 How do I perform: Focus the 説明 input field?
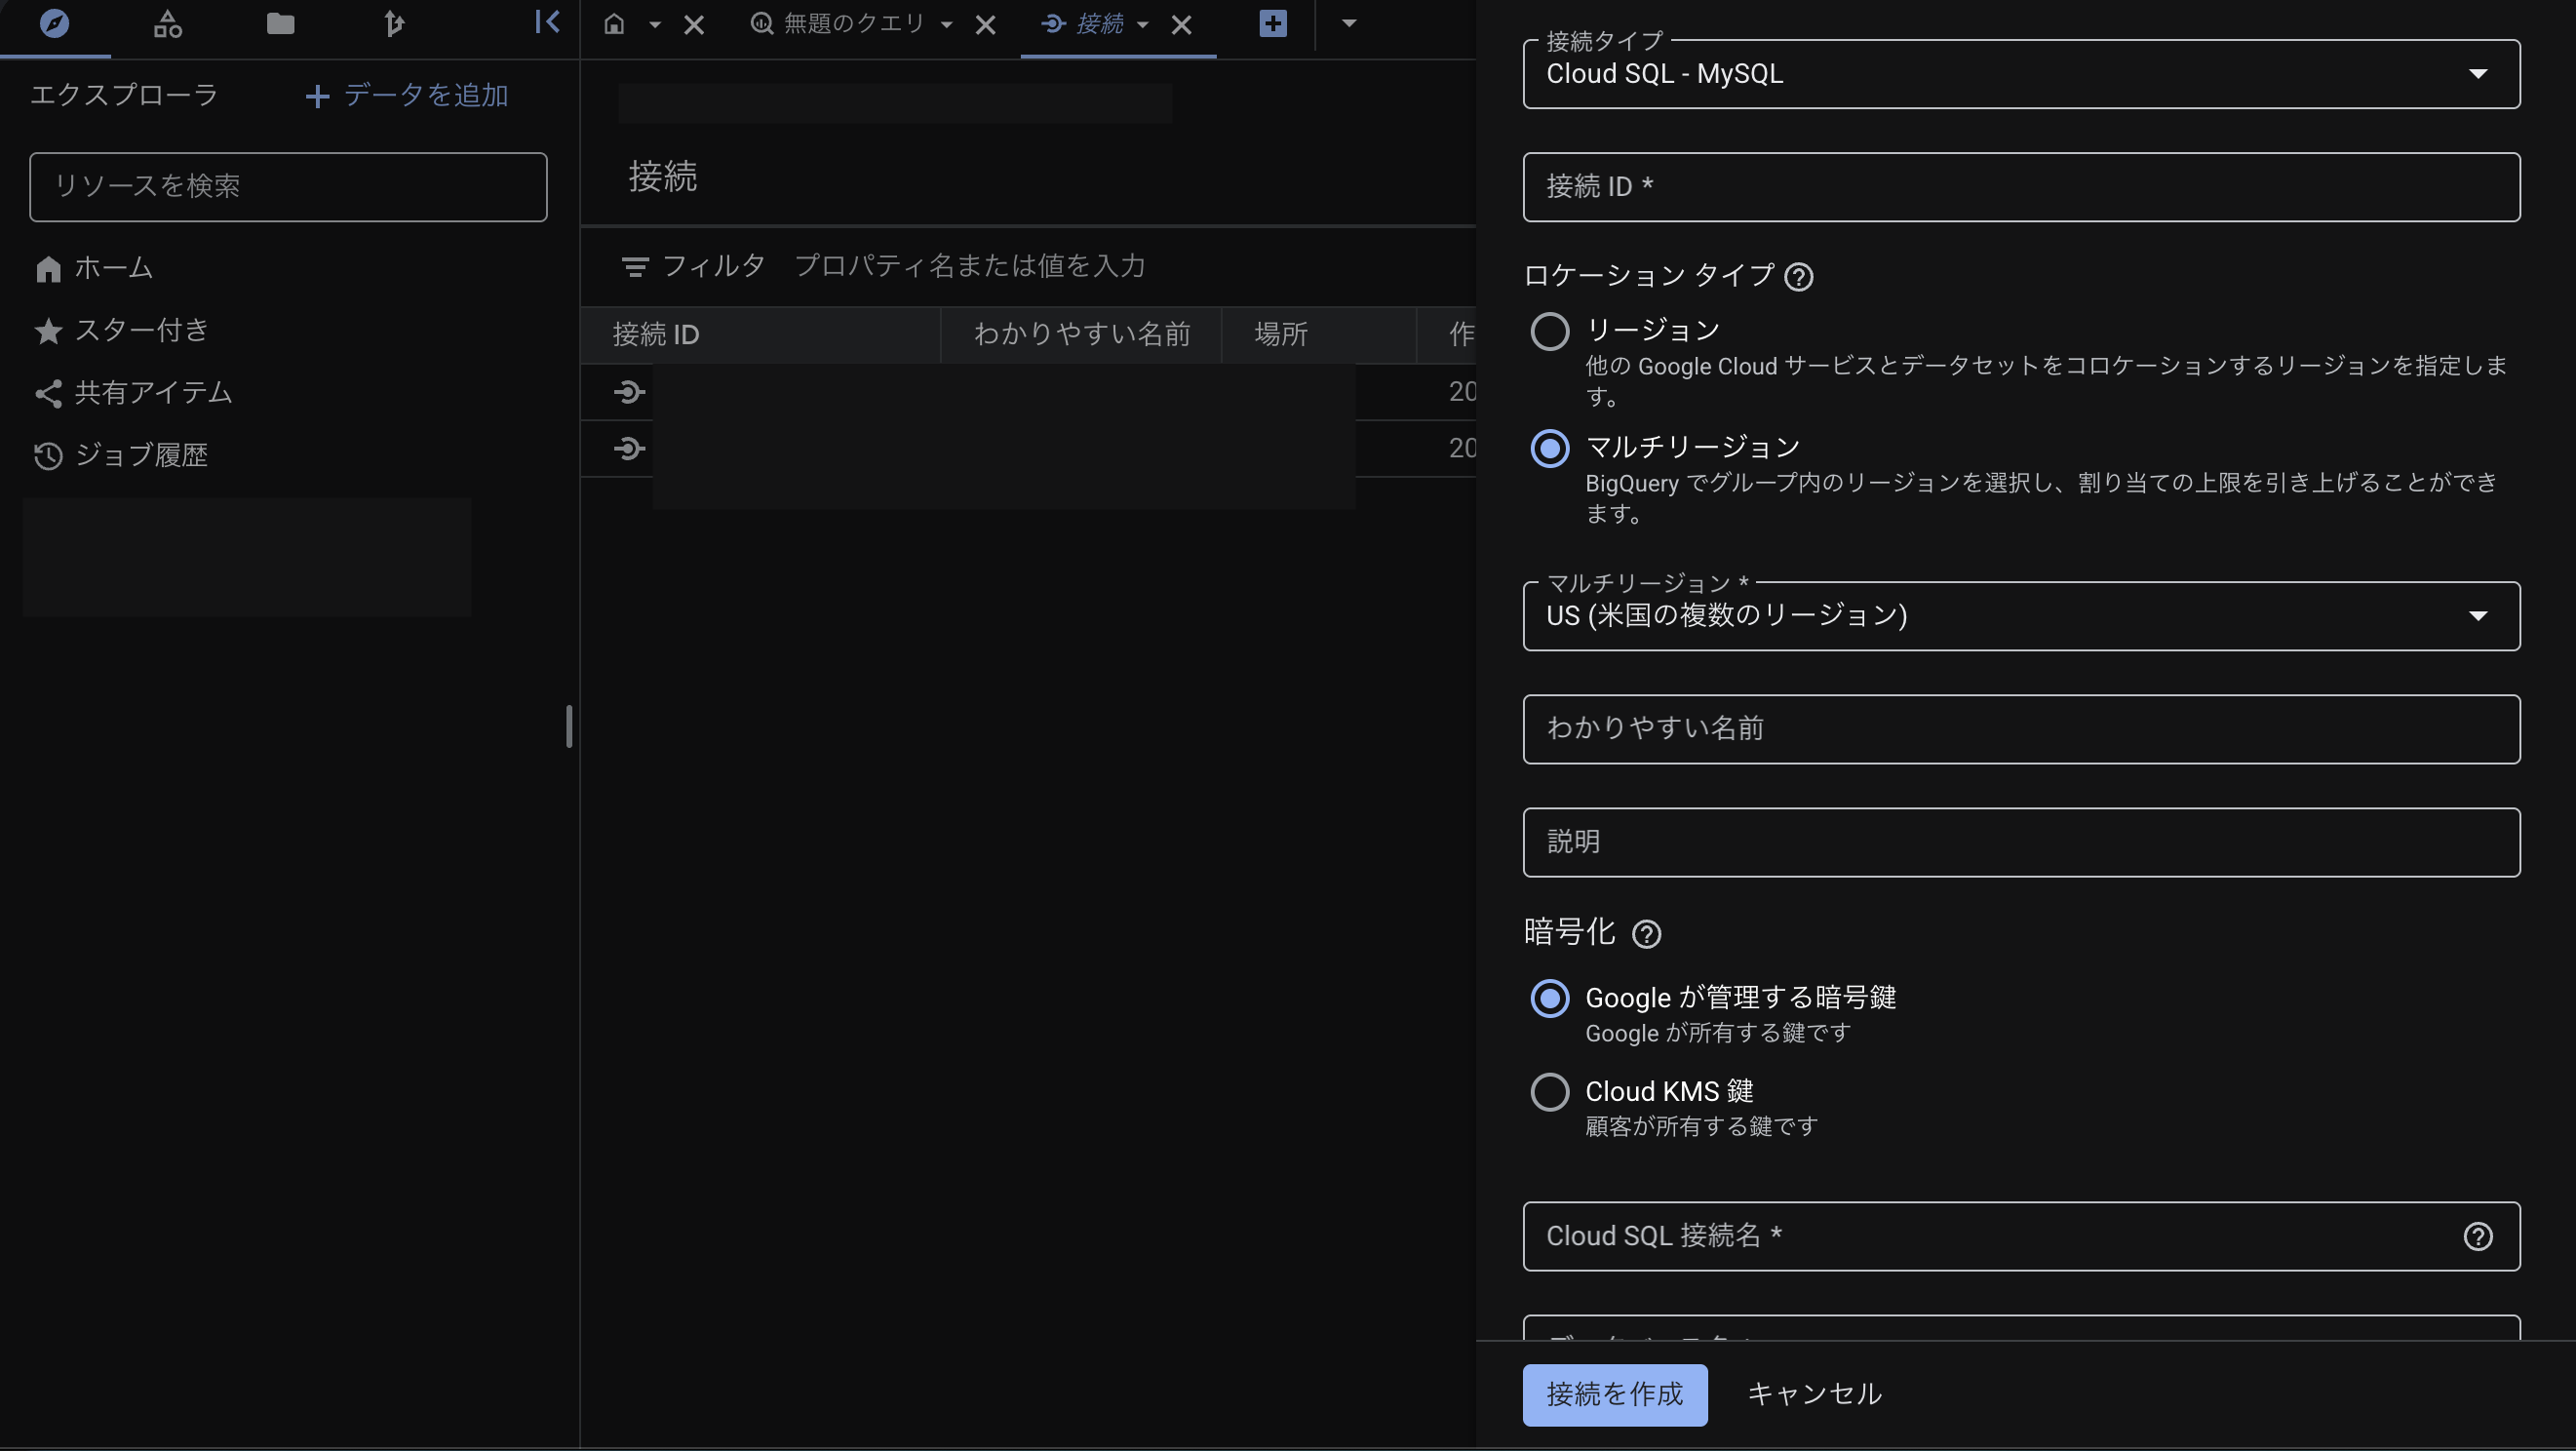coord(2021,842)
